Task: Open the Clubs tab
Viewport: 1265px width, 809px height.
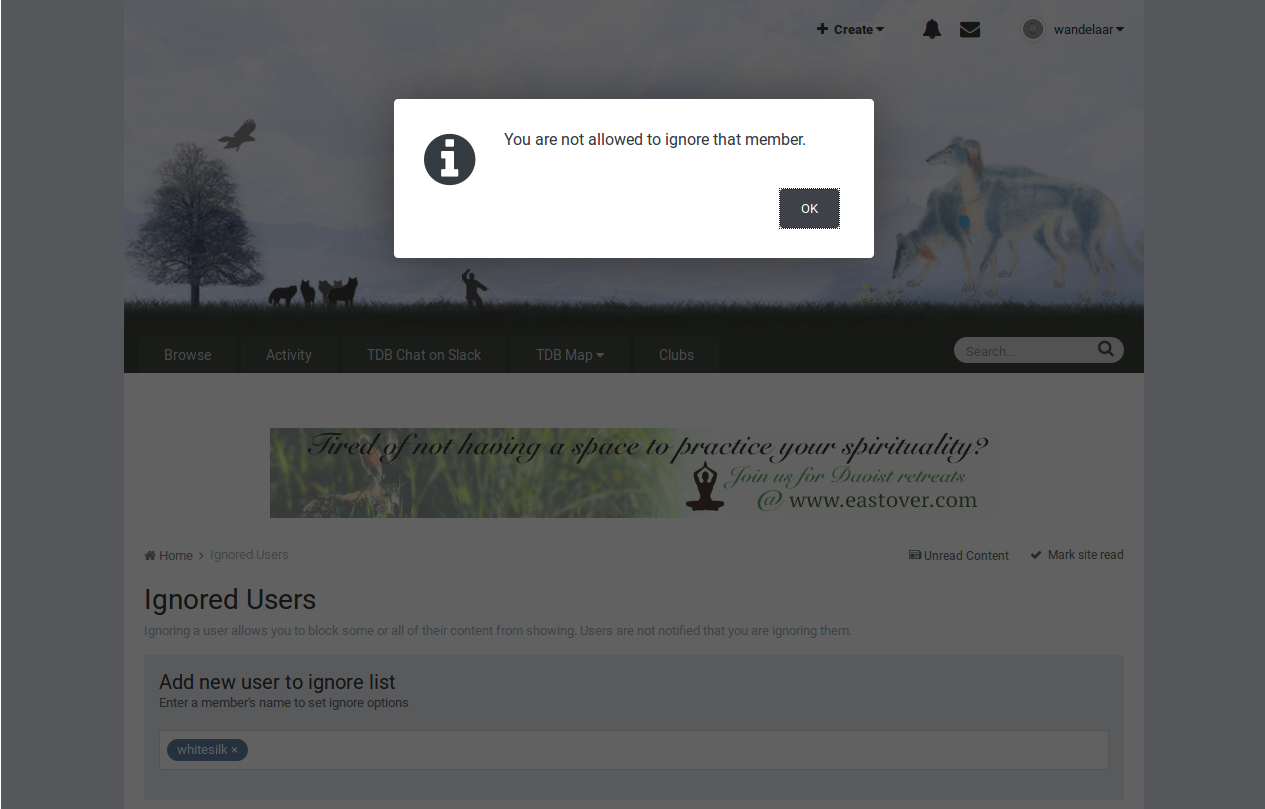Action: (x=676, y=354)
